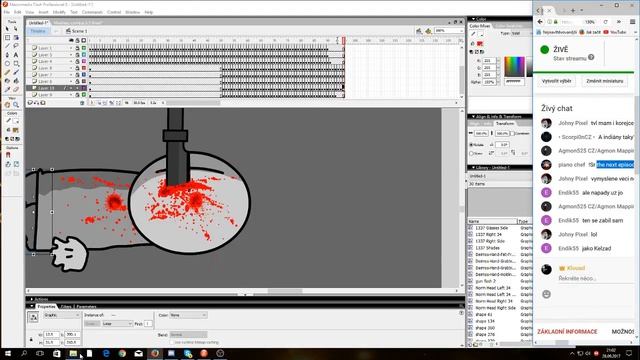Screen dimensions: 640x360
Task: Toggle Layer 4 outline color square
Action: coord(84,61)
